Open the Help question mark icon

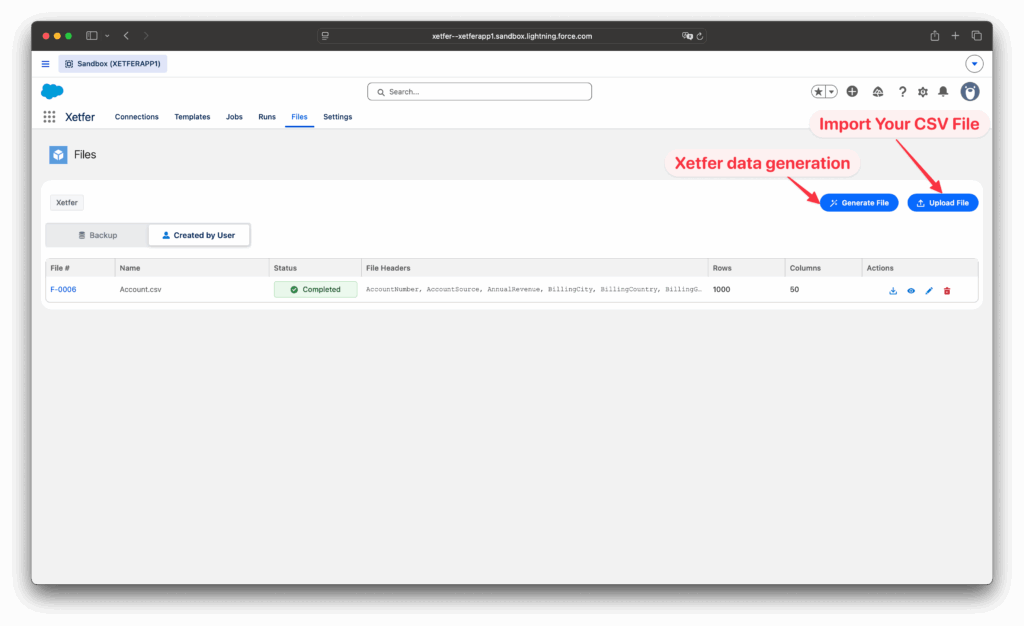click(x=902, y=92)
